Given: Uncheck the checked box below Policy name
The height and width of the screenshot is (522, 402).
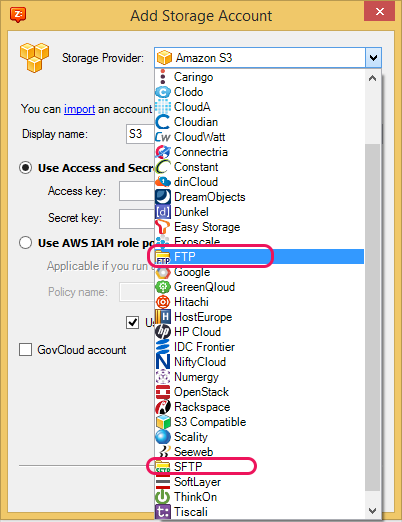Looking at the screenshot, I should 132,322.
